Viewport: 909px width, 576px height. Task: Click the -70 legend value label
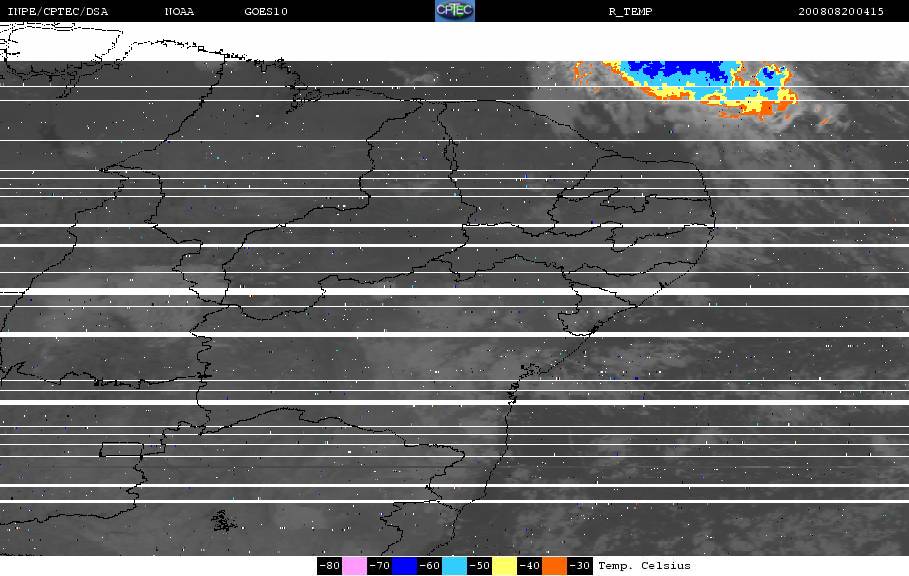click(380, 566)
